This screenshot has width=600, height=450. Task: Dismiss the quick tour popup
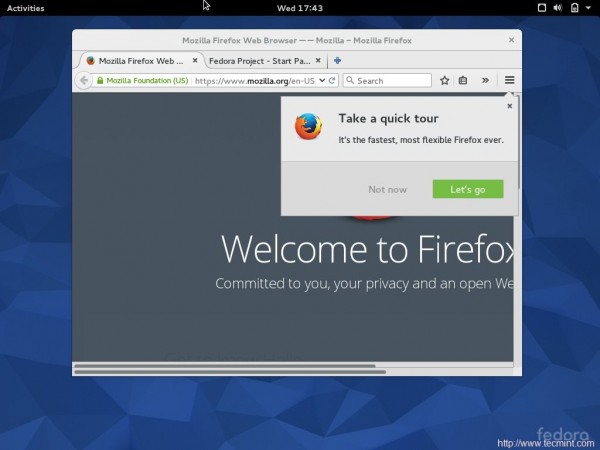coord(509,106)
